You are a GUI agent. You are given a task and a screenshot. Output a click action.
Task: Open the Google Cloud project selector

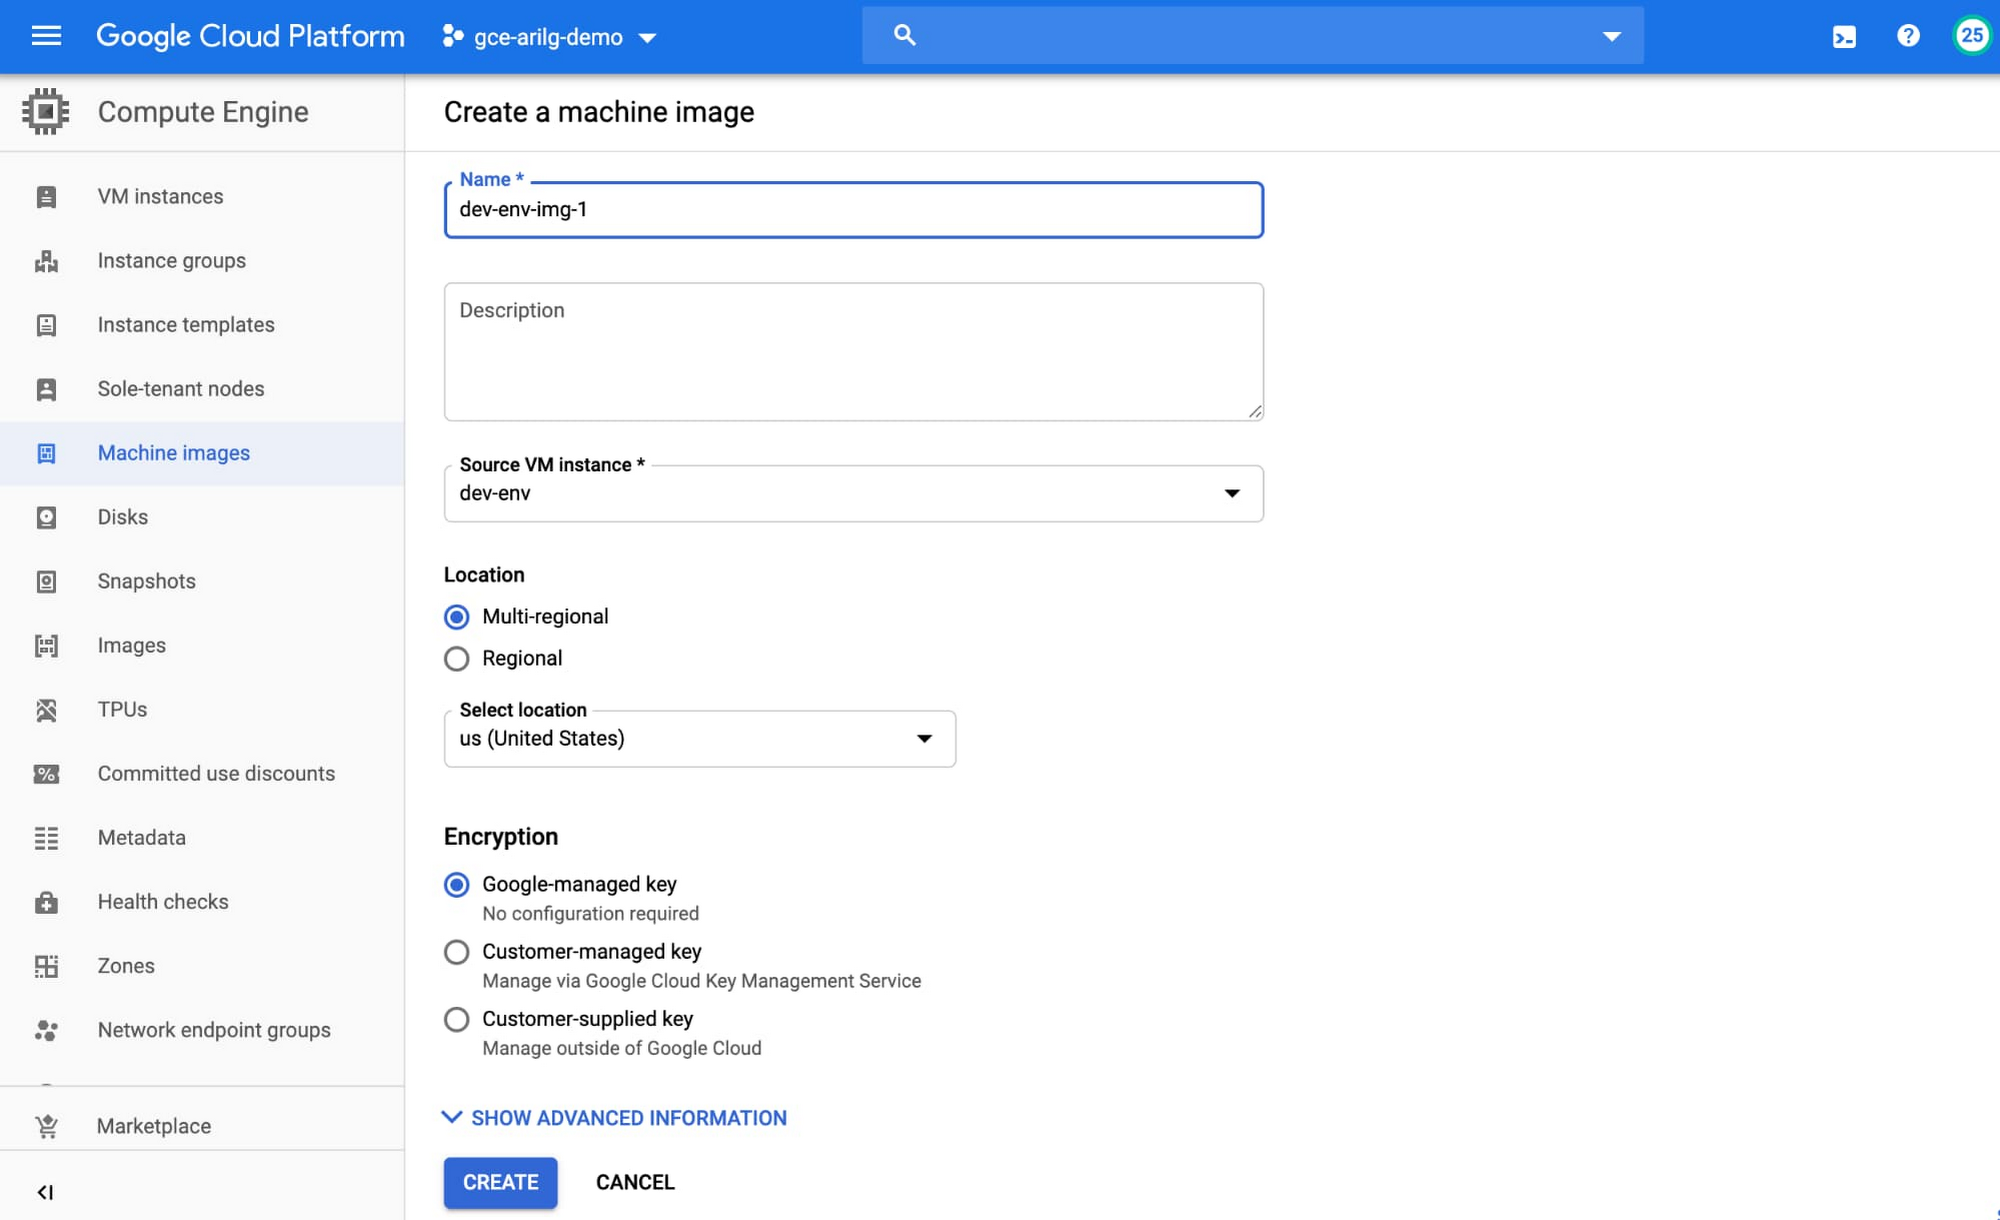549,36
